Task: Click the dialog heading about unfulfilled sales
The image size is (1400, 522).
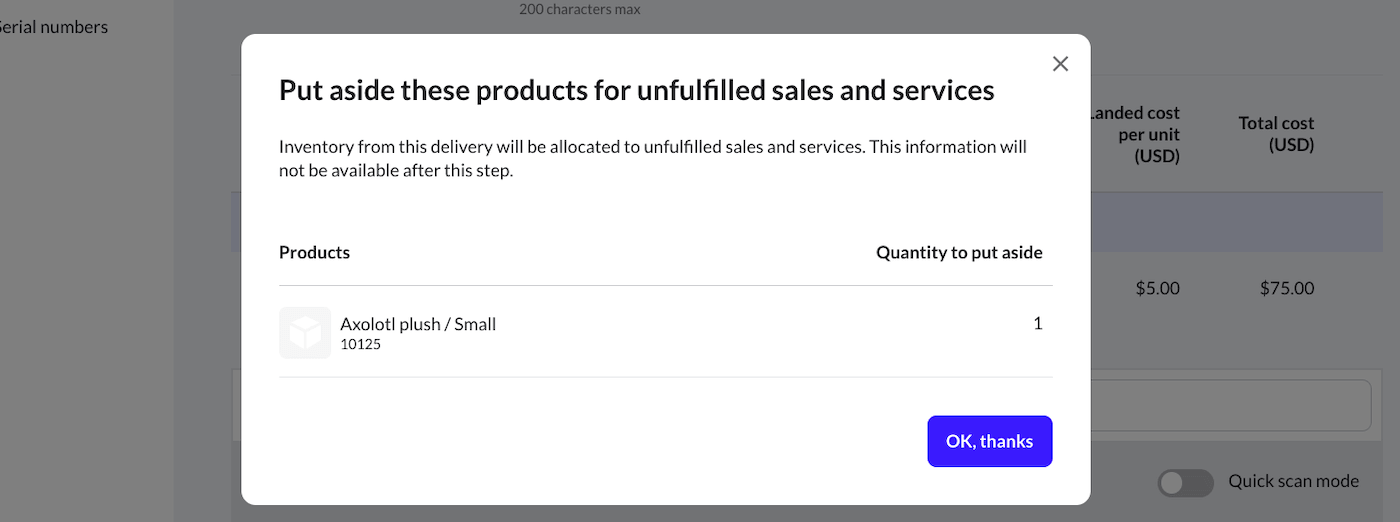Action: [x=636, y=90]
